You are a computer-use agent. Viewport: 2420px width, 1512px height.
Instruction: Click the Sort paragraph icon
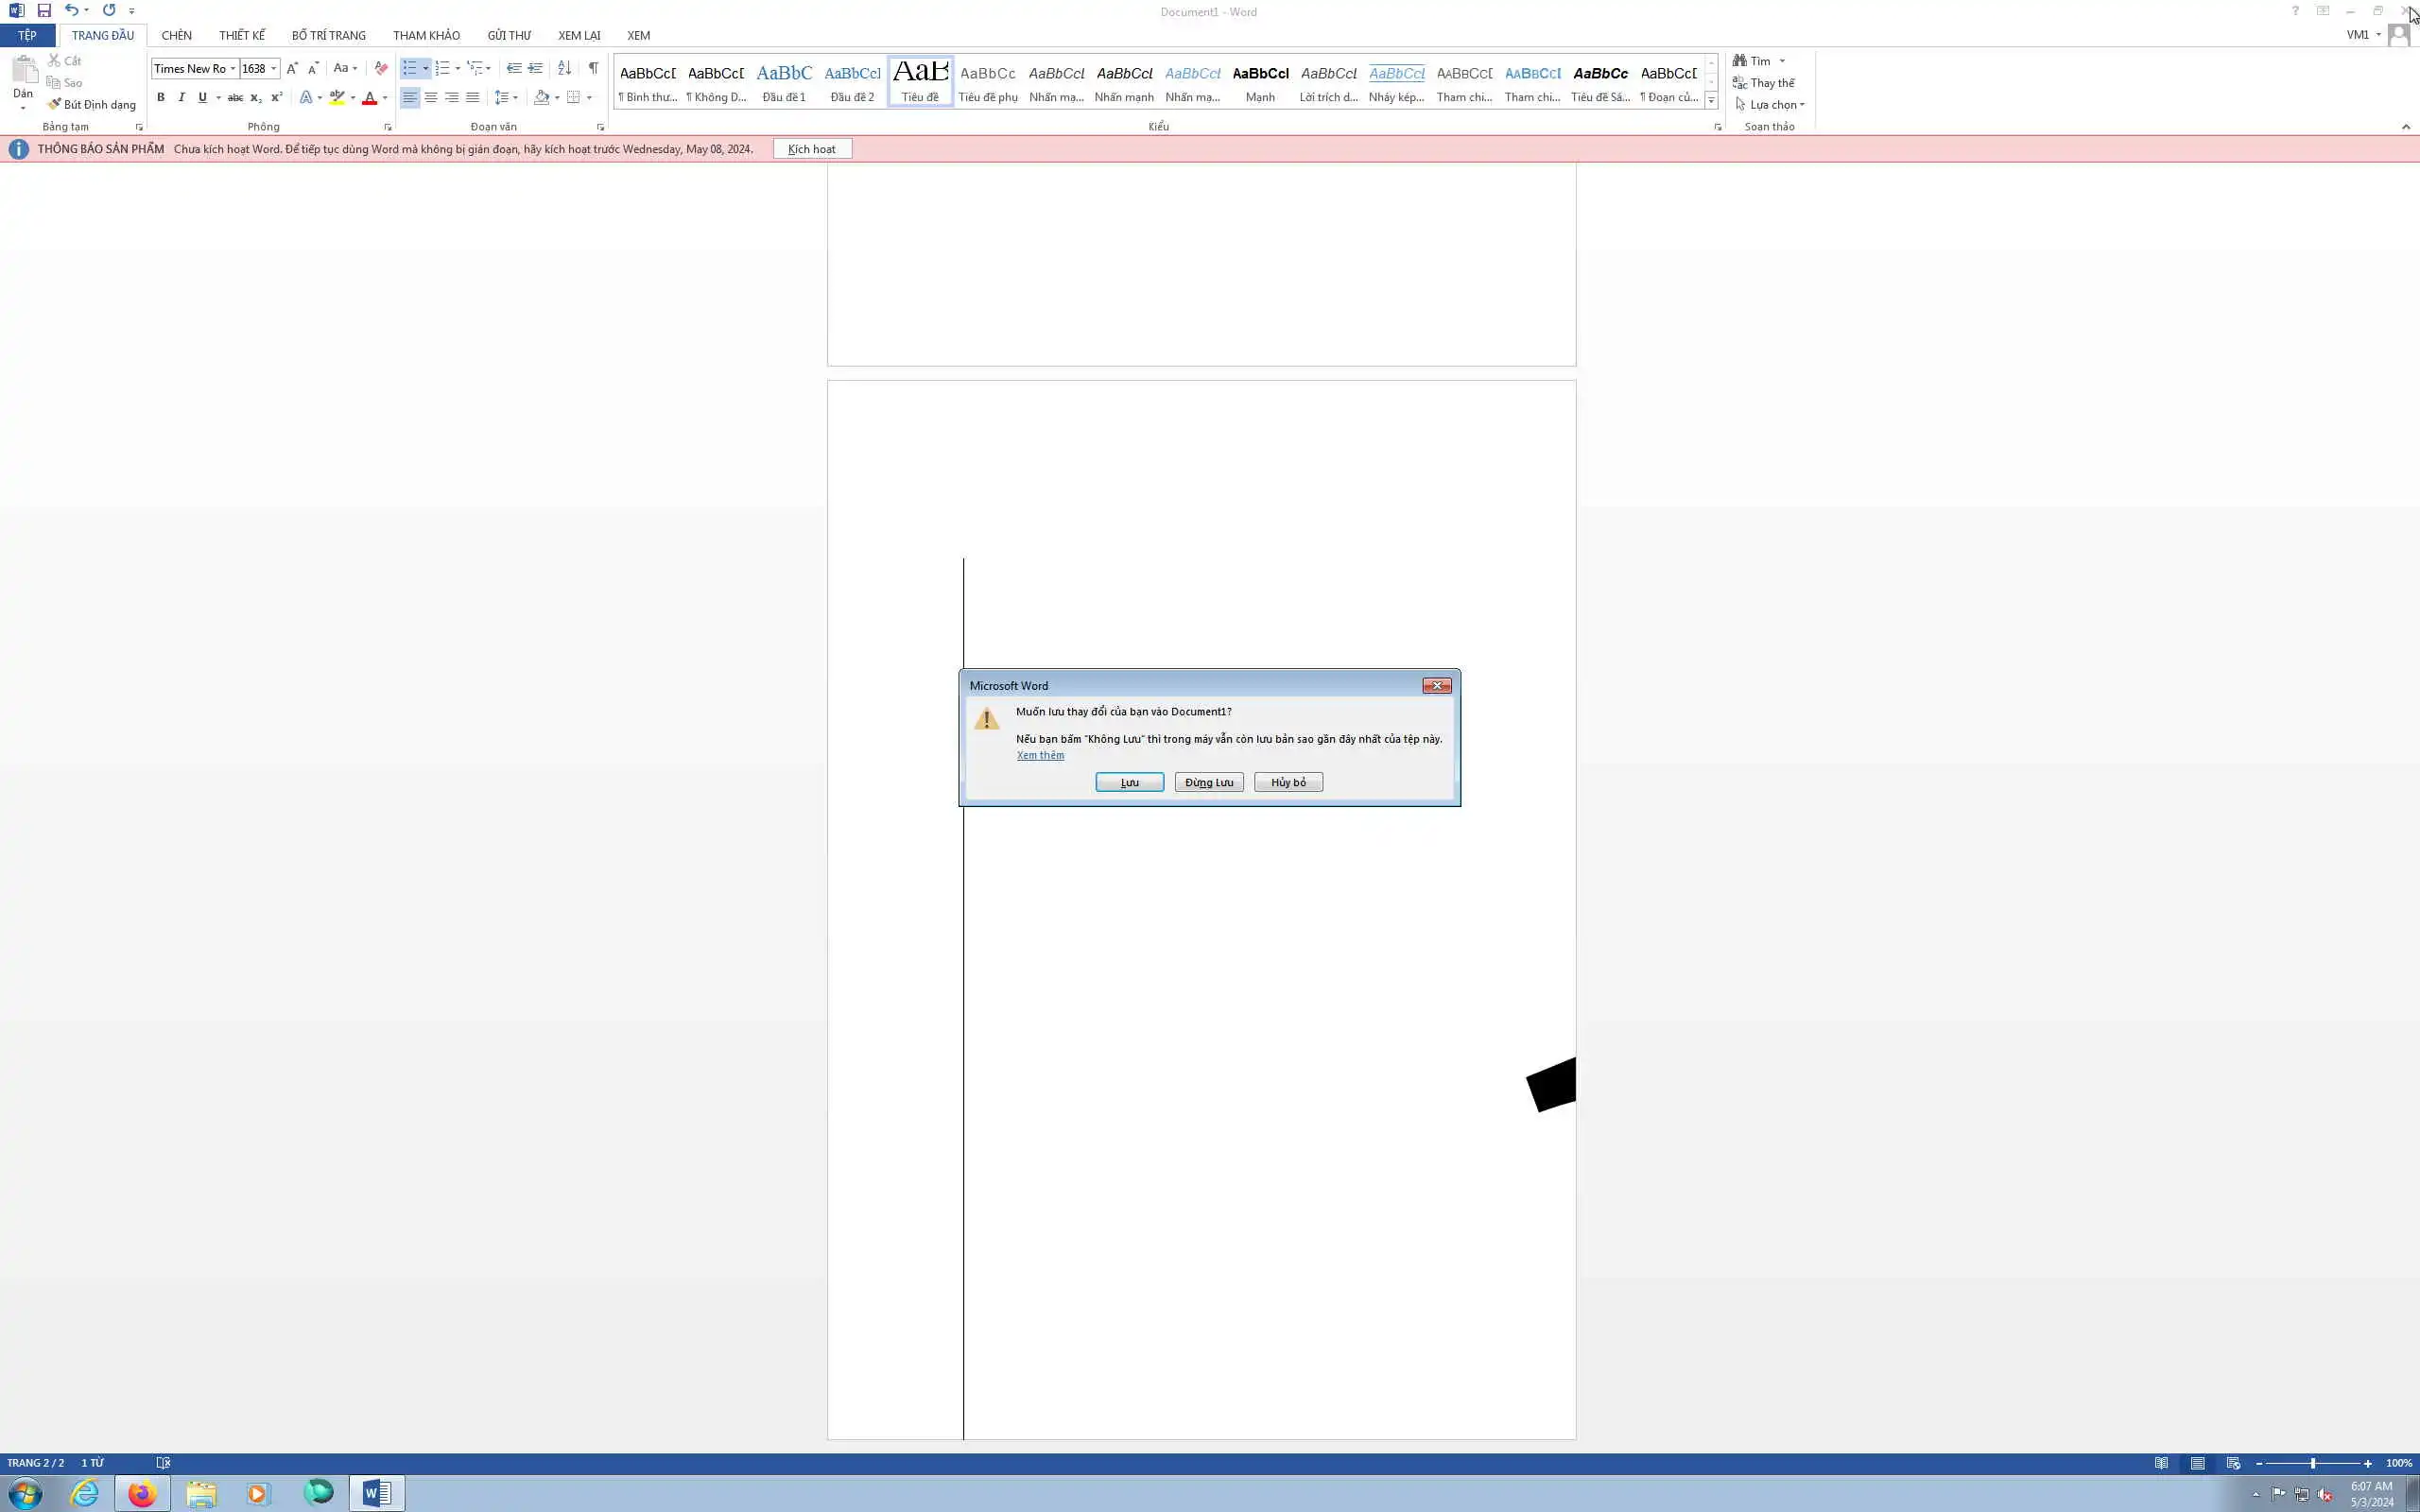(564, 68)
